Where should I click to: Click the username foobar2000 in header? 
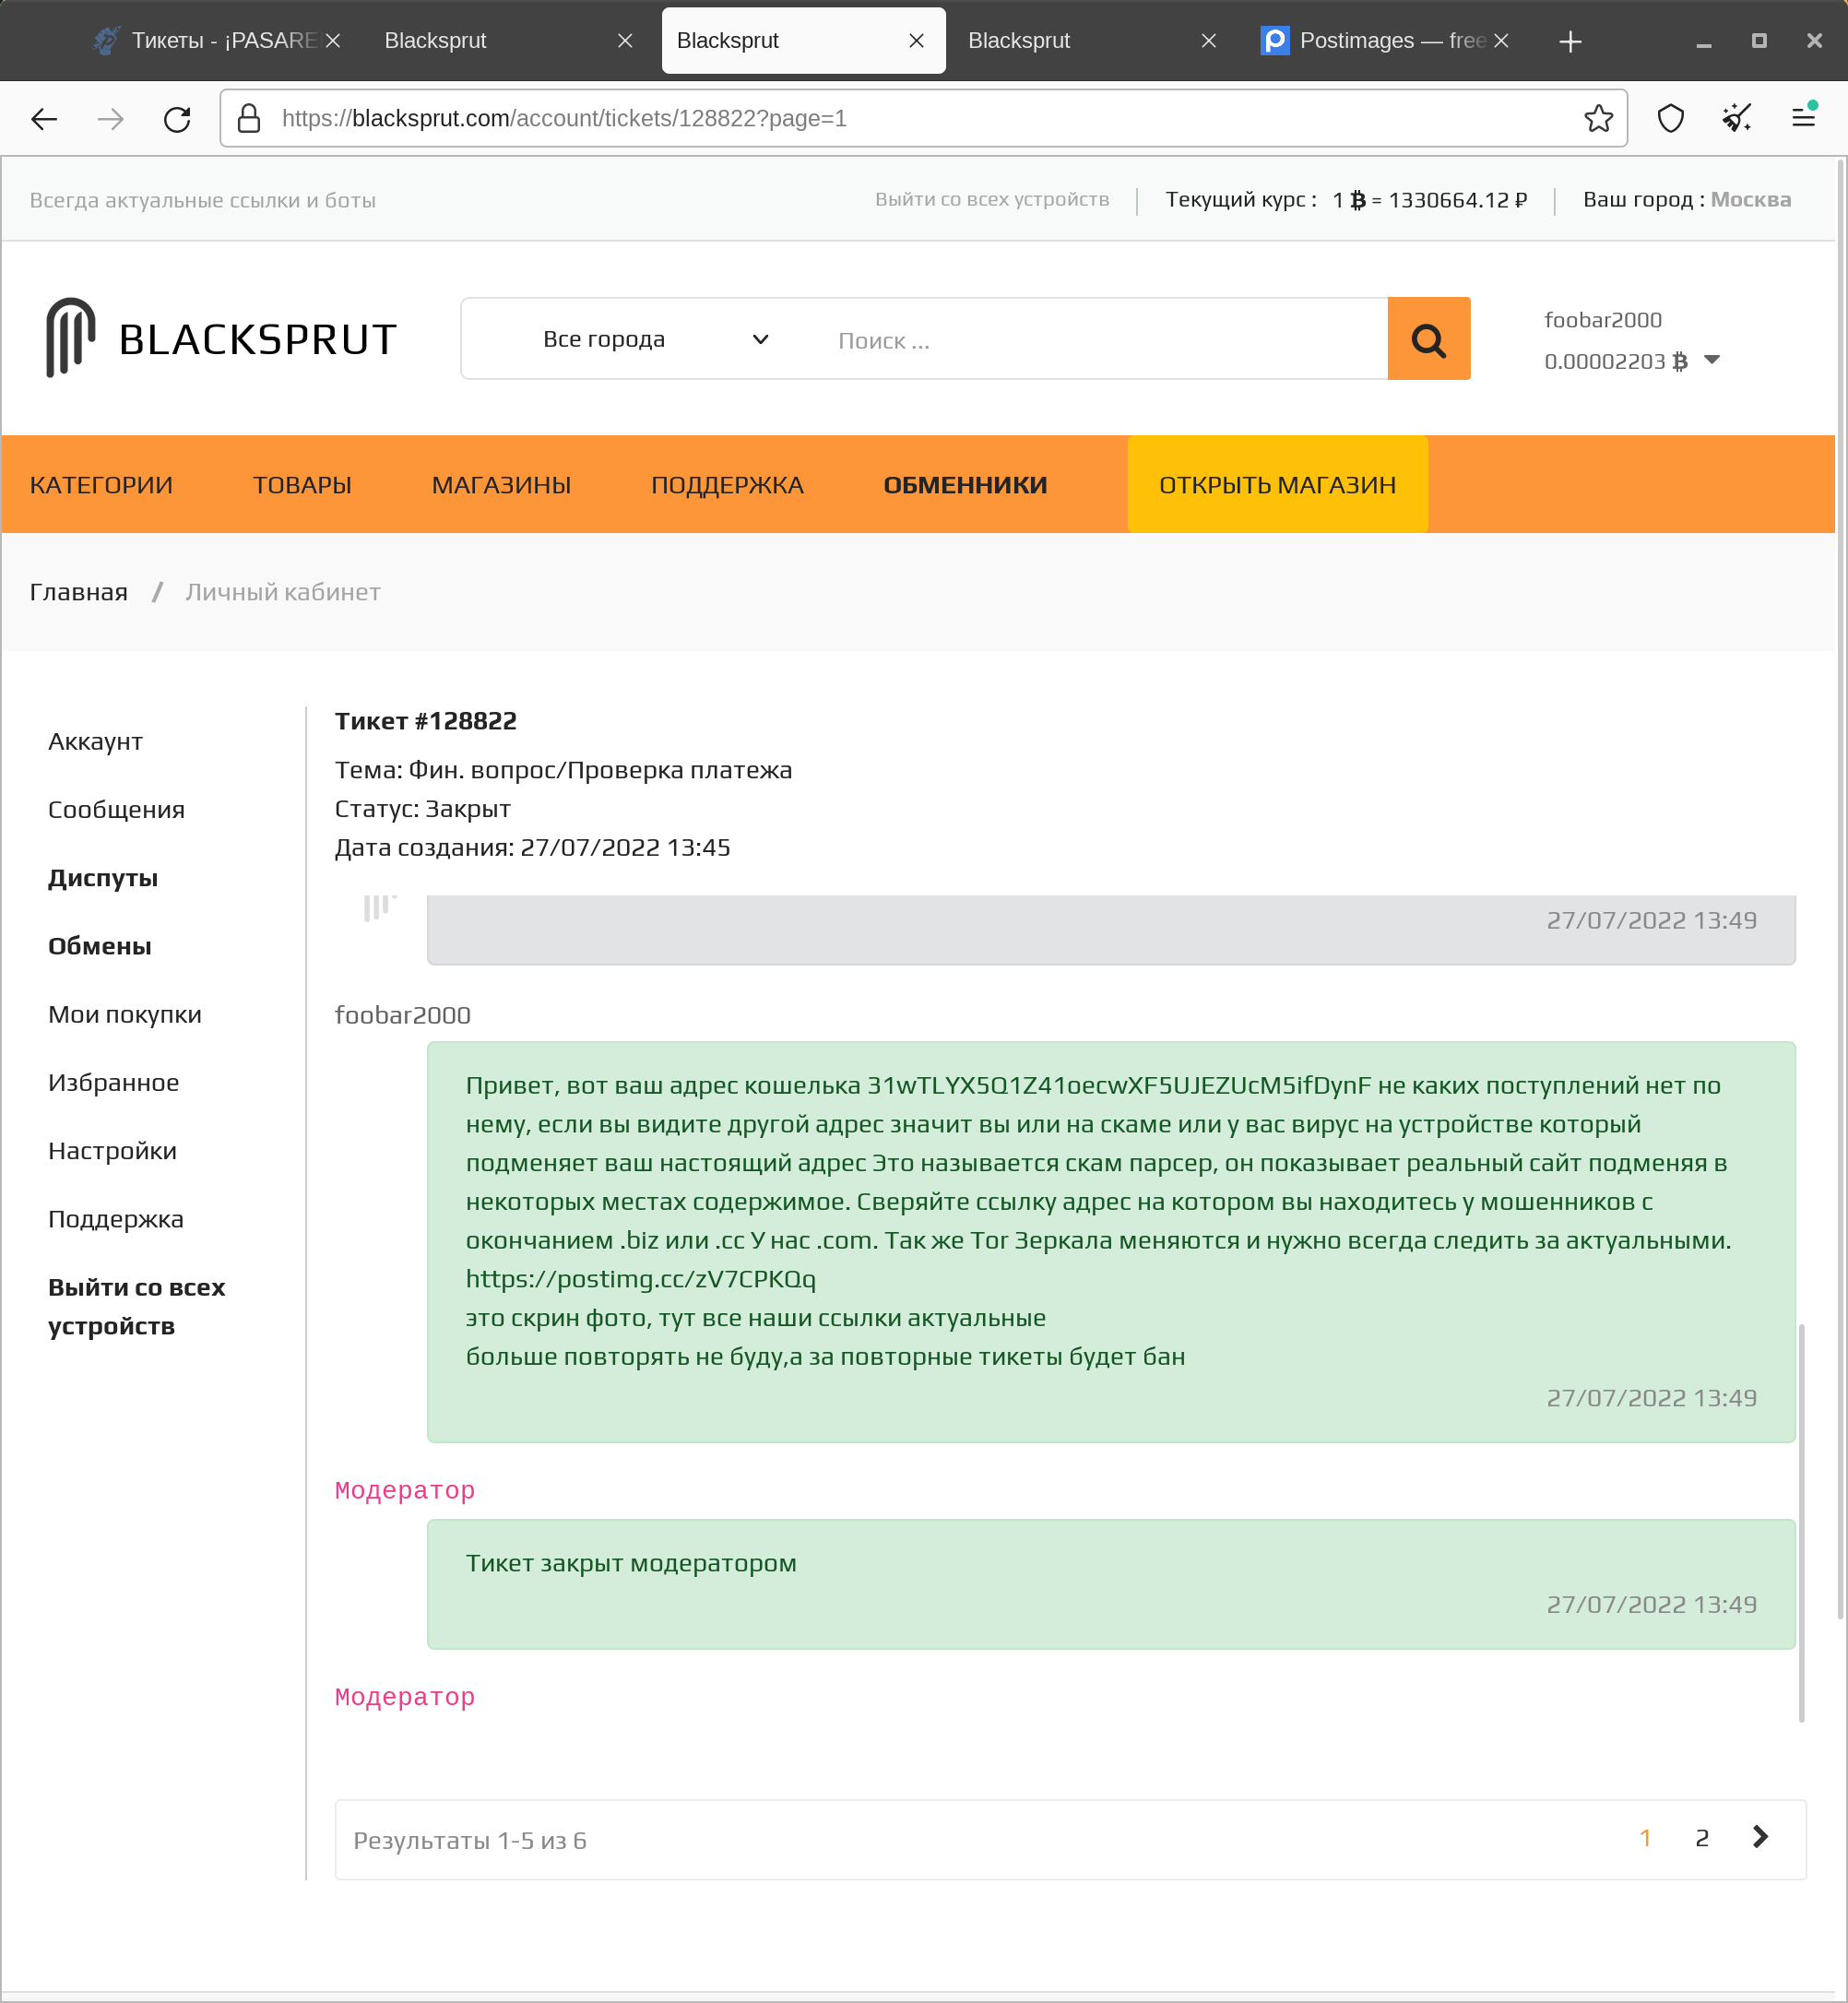pyautogui.click(x=1602, y=320)
